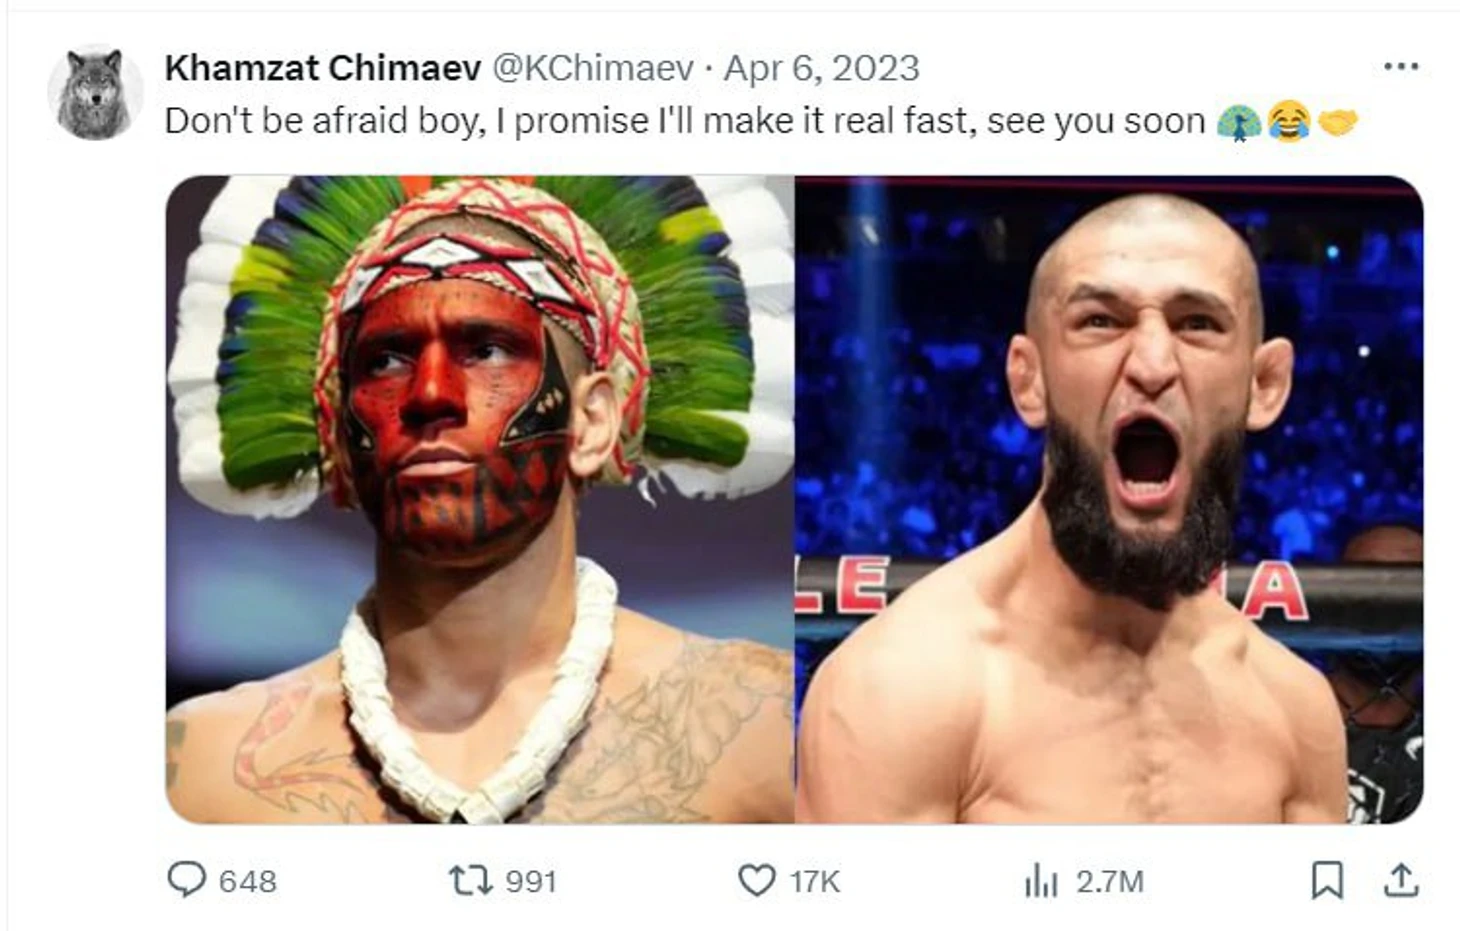The height and width of the screenshot is (931, 1460).
Task: Bookmark this tweet
Action: [x=1326, y=880]
